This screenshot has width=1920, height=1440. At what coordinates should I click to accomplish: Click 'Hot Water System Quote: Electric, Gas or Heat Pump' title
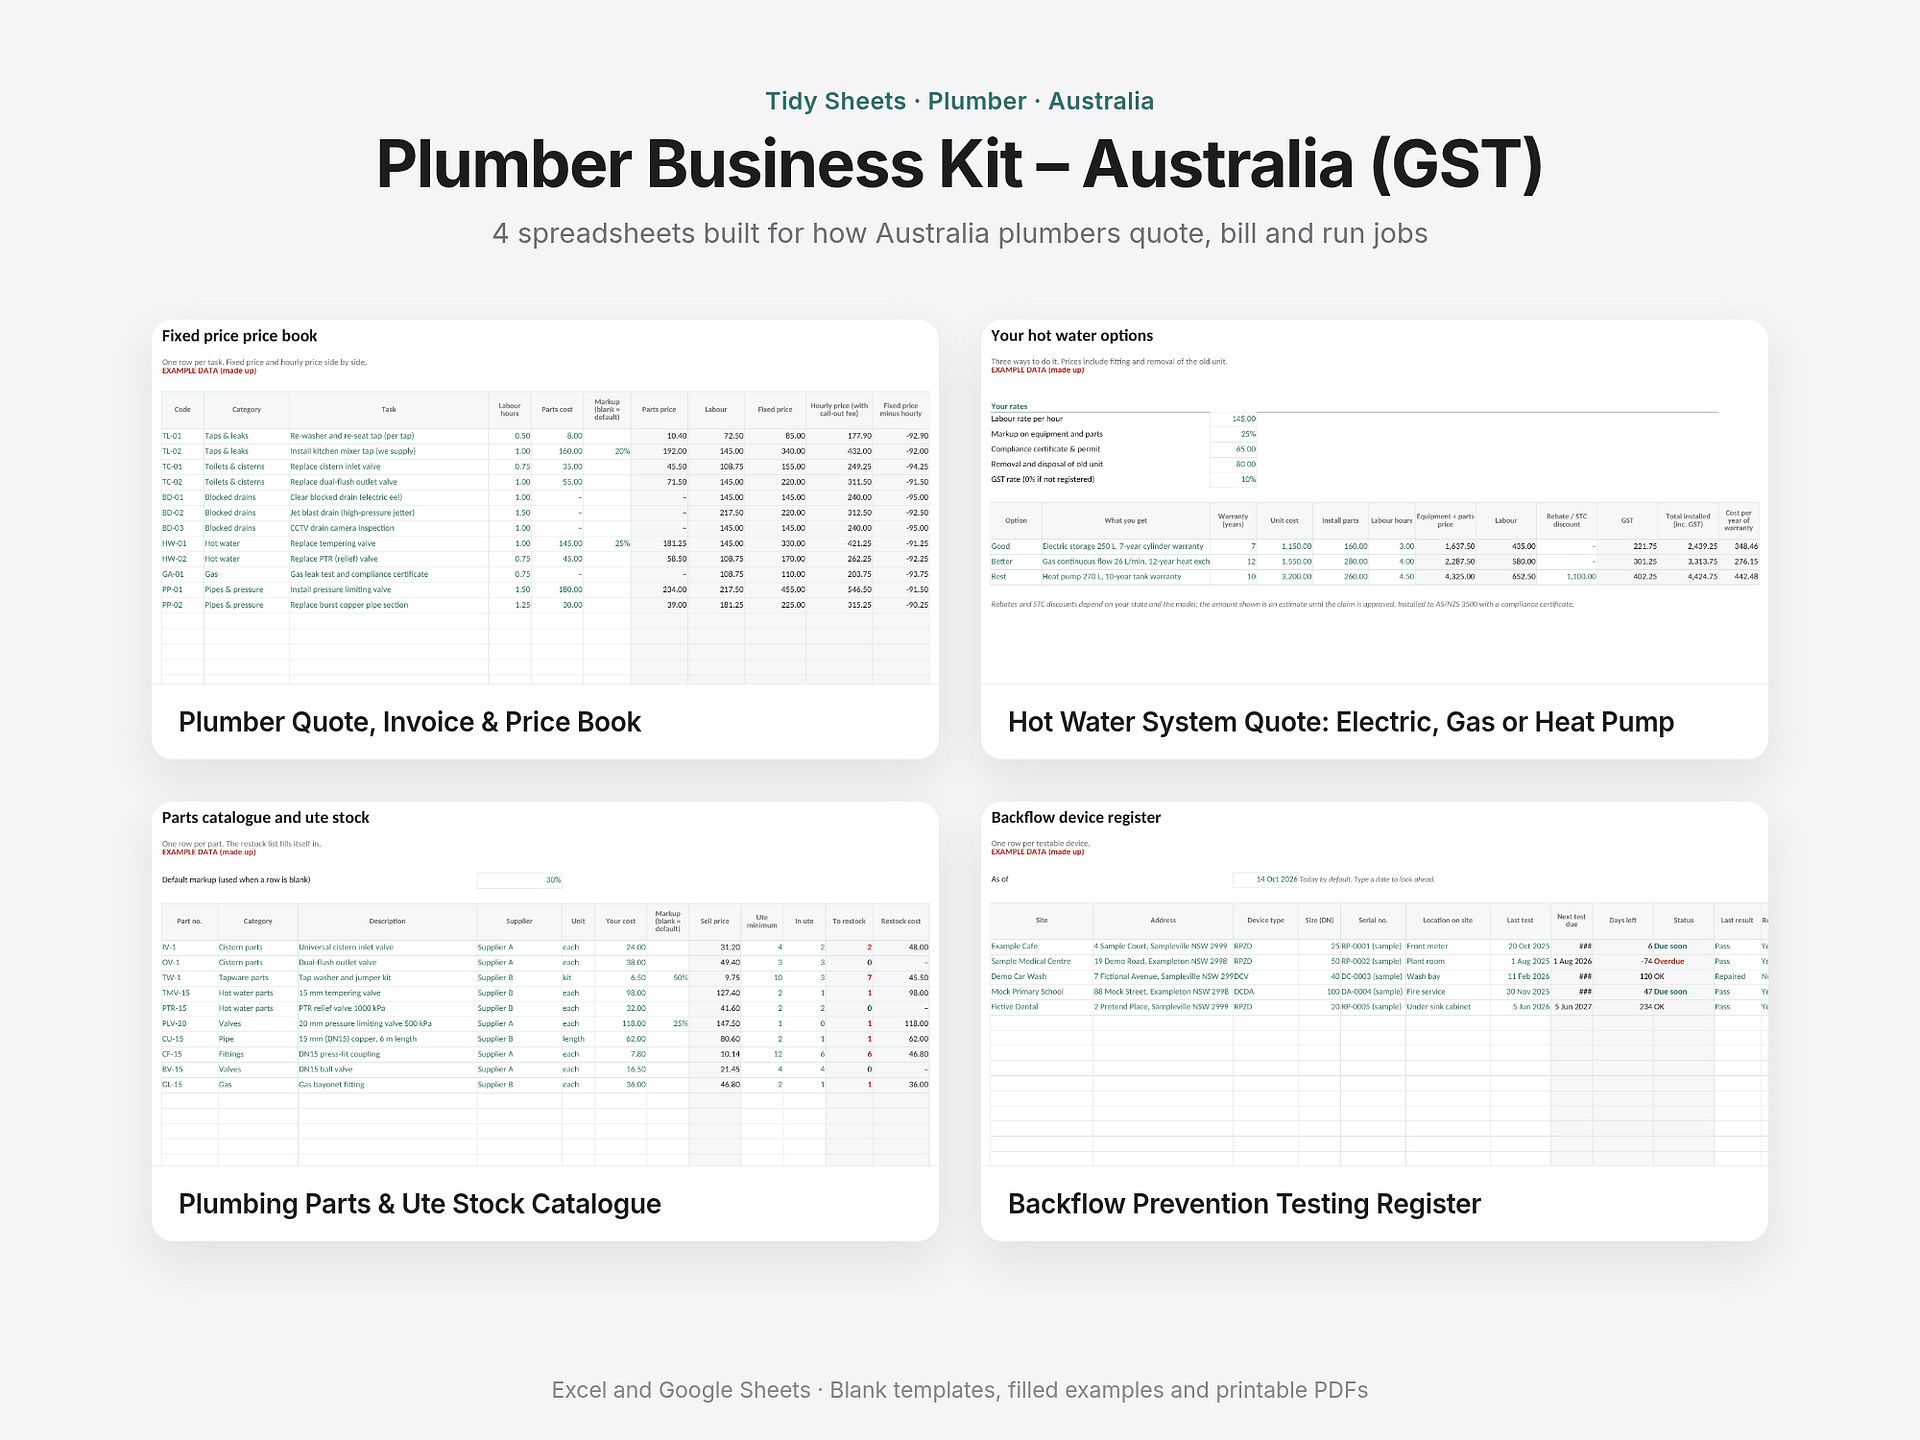[1341, 722]
